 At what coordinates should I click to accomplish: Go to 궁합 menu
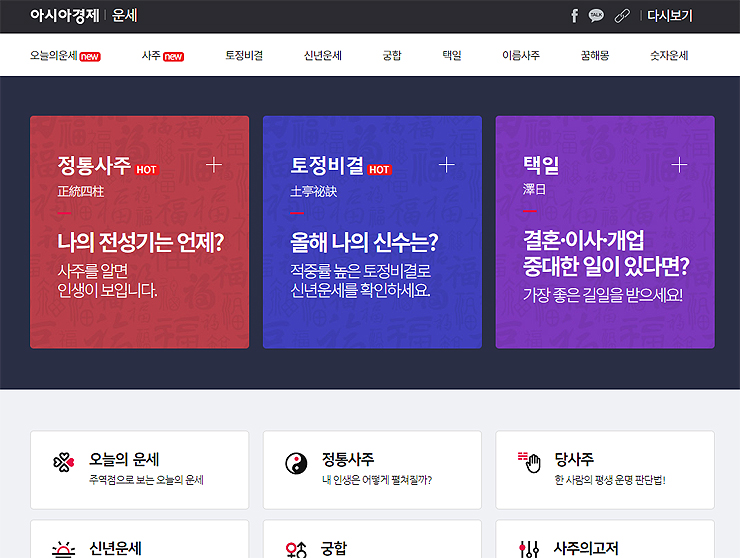[x=392, y=55]
